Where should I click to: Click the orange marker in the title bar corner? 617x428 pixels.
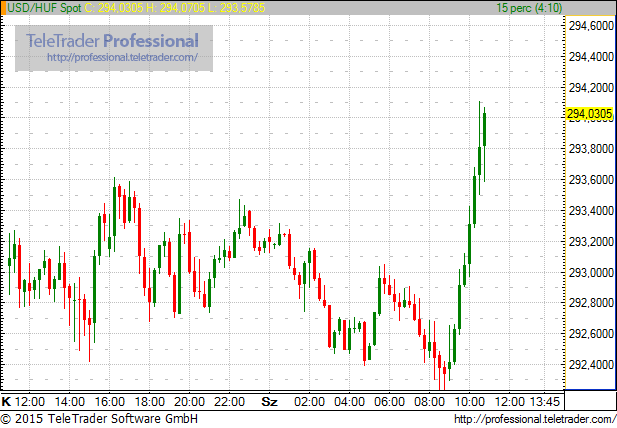(3, 8)
